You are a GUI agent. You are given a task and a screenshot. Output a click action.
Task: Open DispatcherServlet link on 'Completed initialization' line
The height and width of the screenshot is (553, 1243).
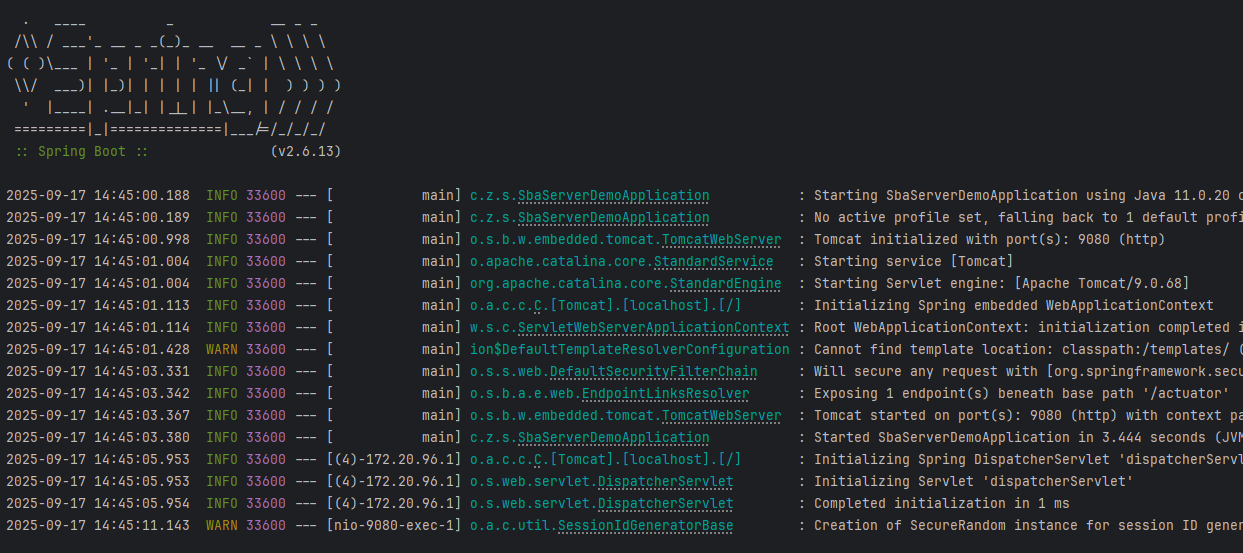click(x=665, y=504)
